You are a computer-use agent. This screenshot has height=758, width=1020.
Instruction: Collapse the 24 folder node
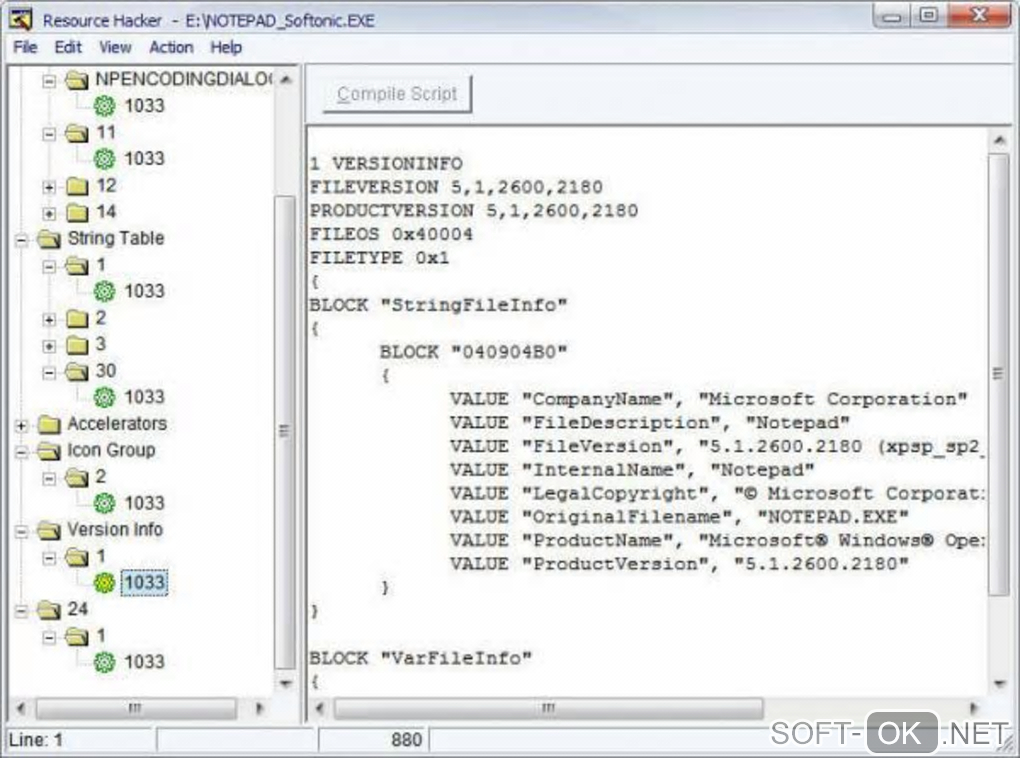[21, 611]
